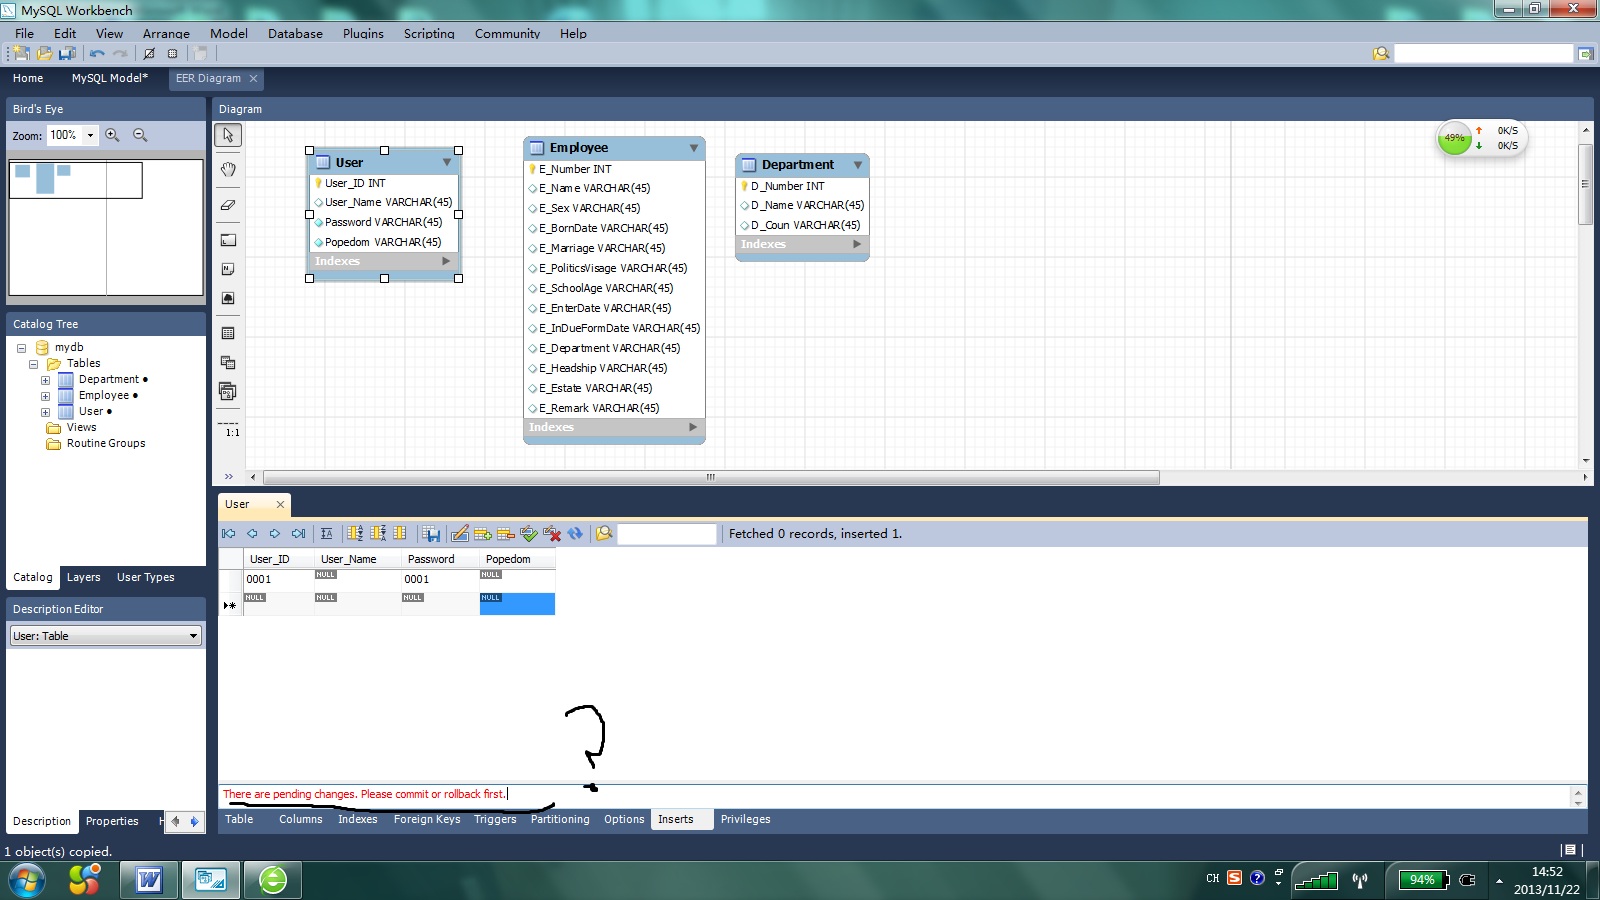Open the Windows Start menu
The width and height of the screenshot is (1600, 900).
(x=27, y=880)
